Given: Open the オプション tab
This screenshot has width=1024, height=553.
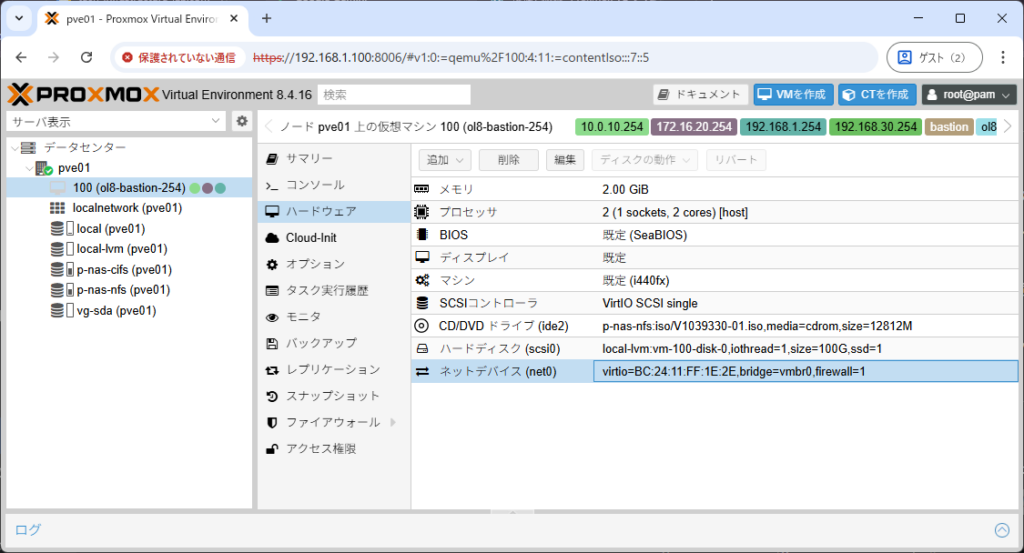Looking at the screenshot, I should pyautogui.click(x=334, y=264).
